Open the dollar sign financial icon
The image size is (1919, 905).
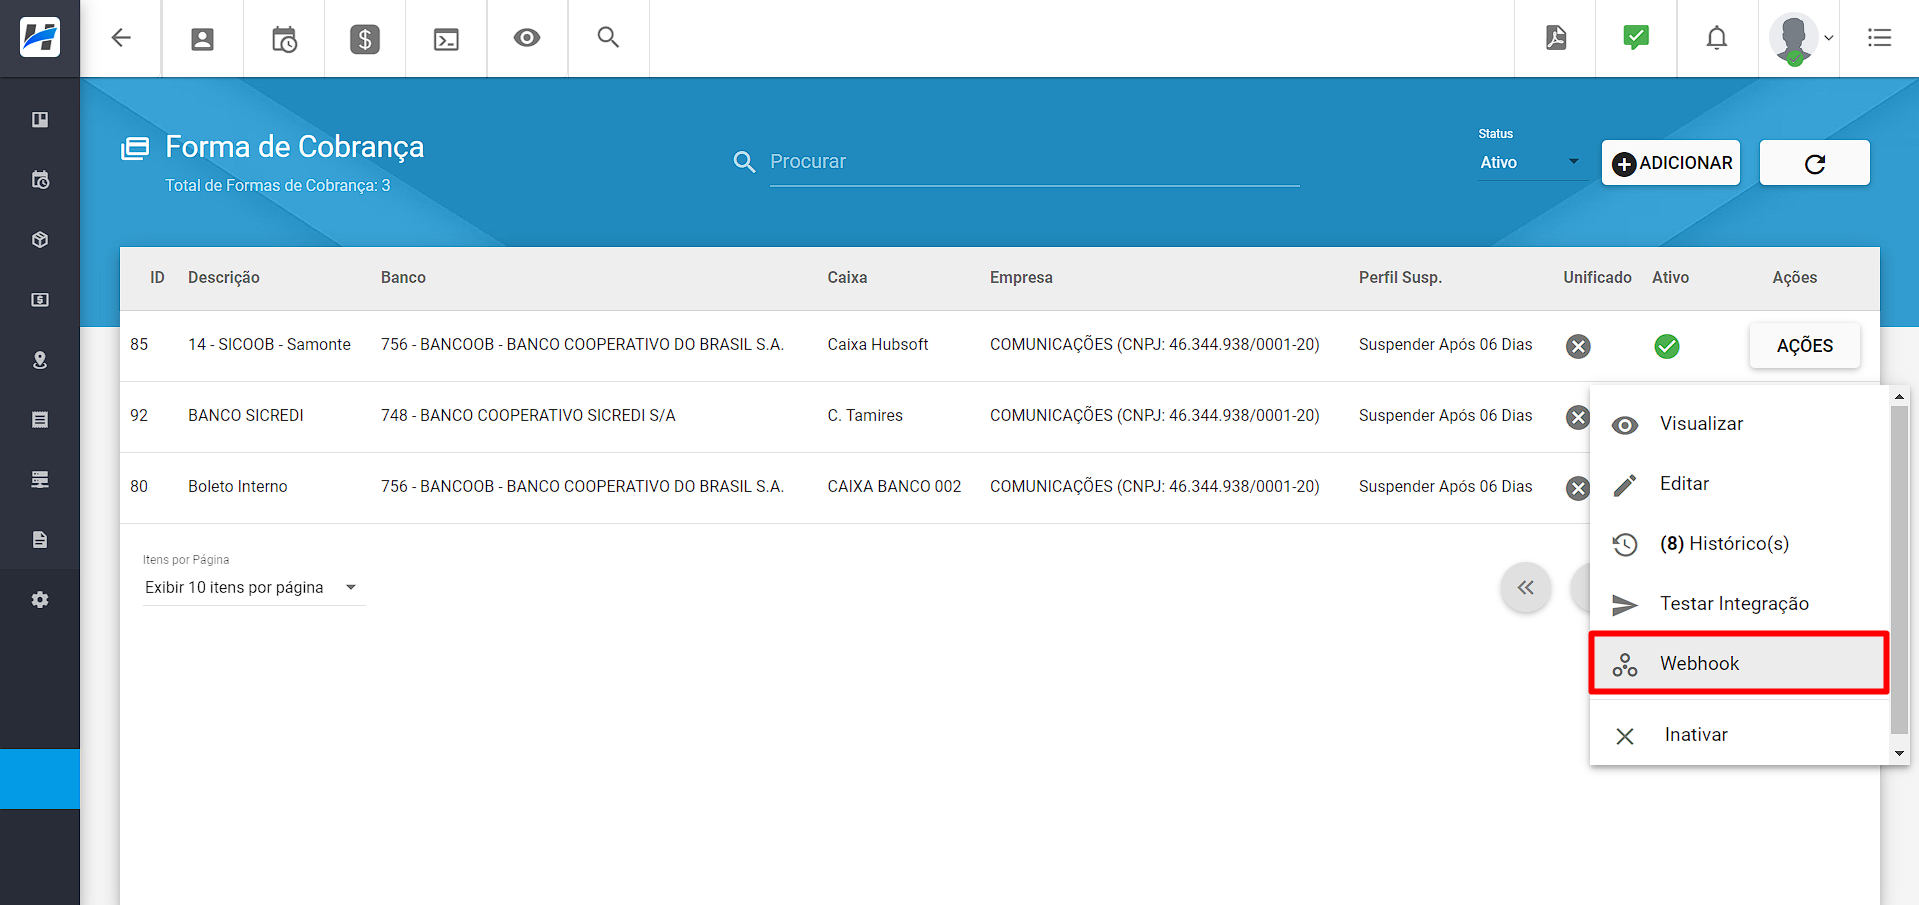click(x=365, y=39)
